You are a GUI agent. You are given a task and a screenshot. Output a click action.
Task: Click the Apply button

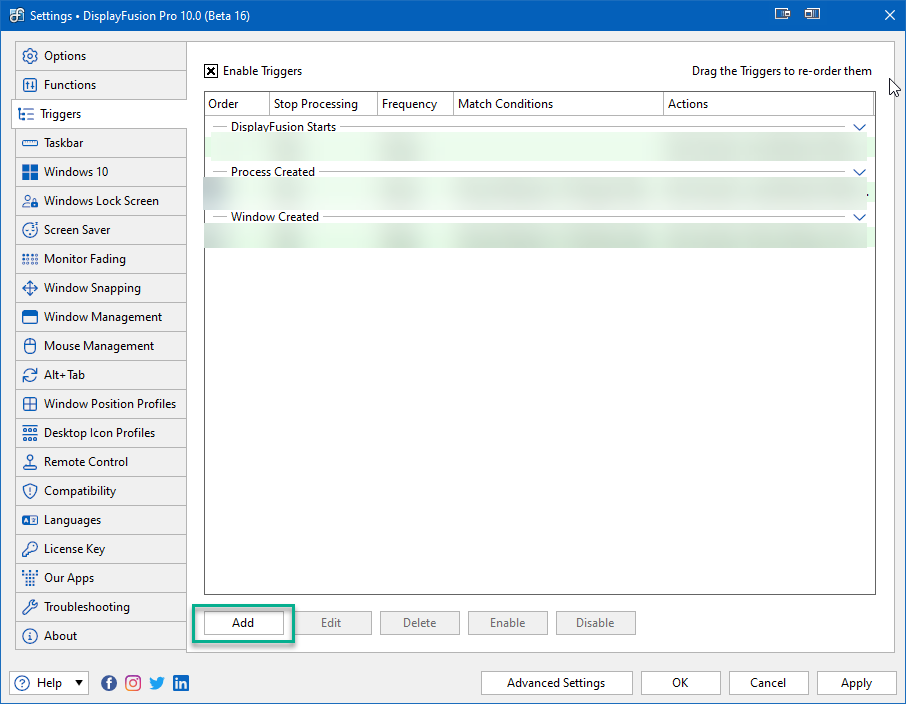point(856,683)
